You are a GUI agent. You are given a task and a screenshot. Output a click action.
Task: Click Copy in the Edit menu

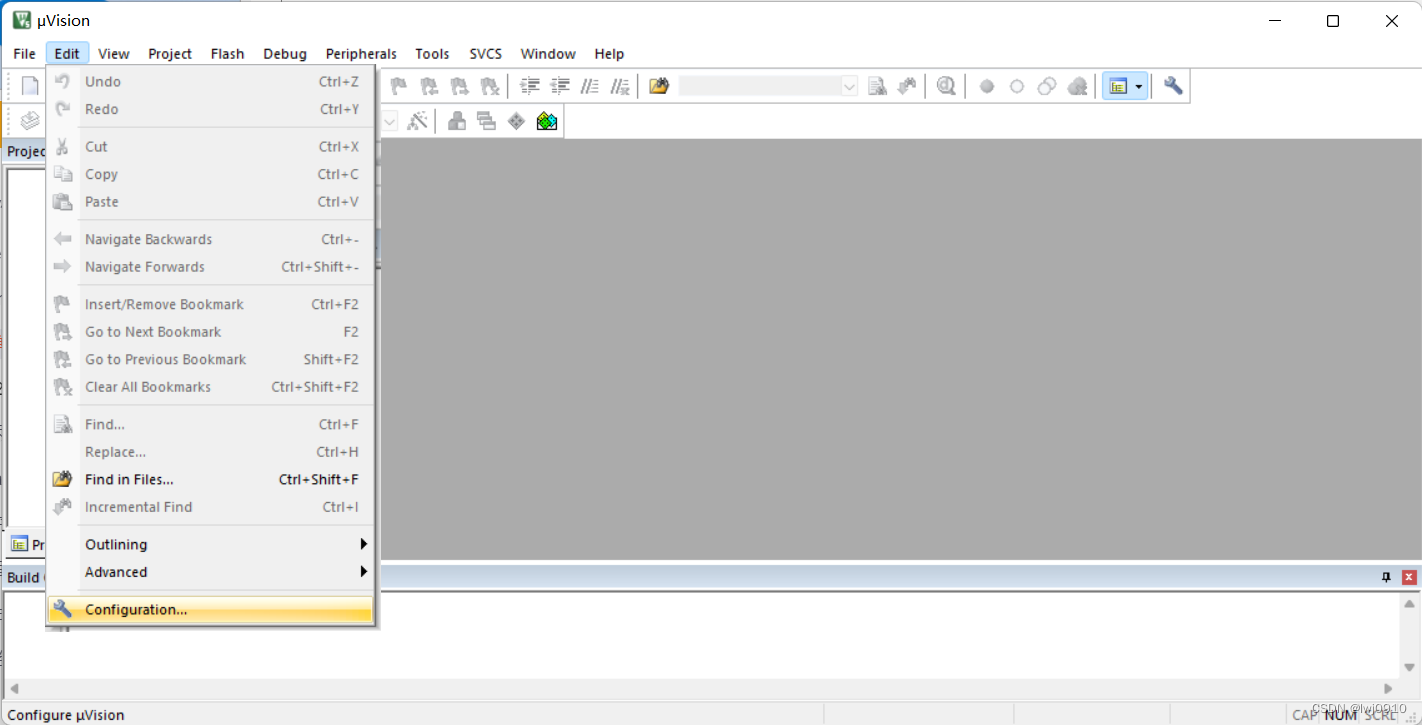(x=210, y=174)
